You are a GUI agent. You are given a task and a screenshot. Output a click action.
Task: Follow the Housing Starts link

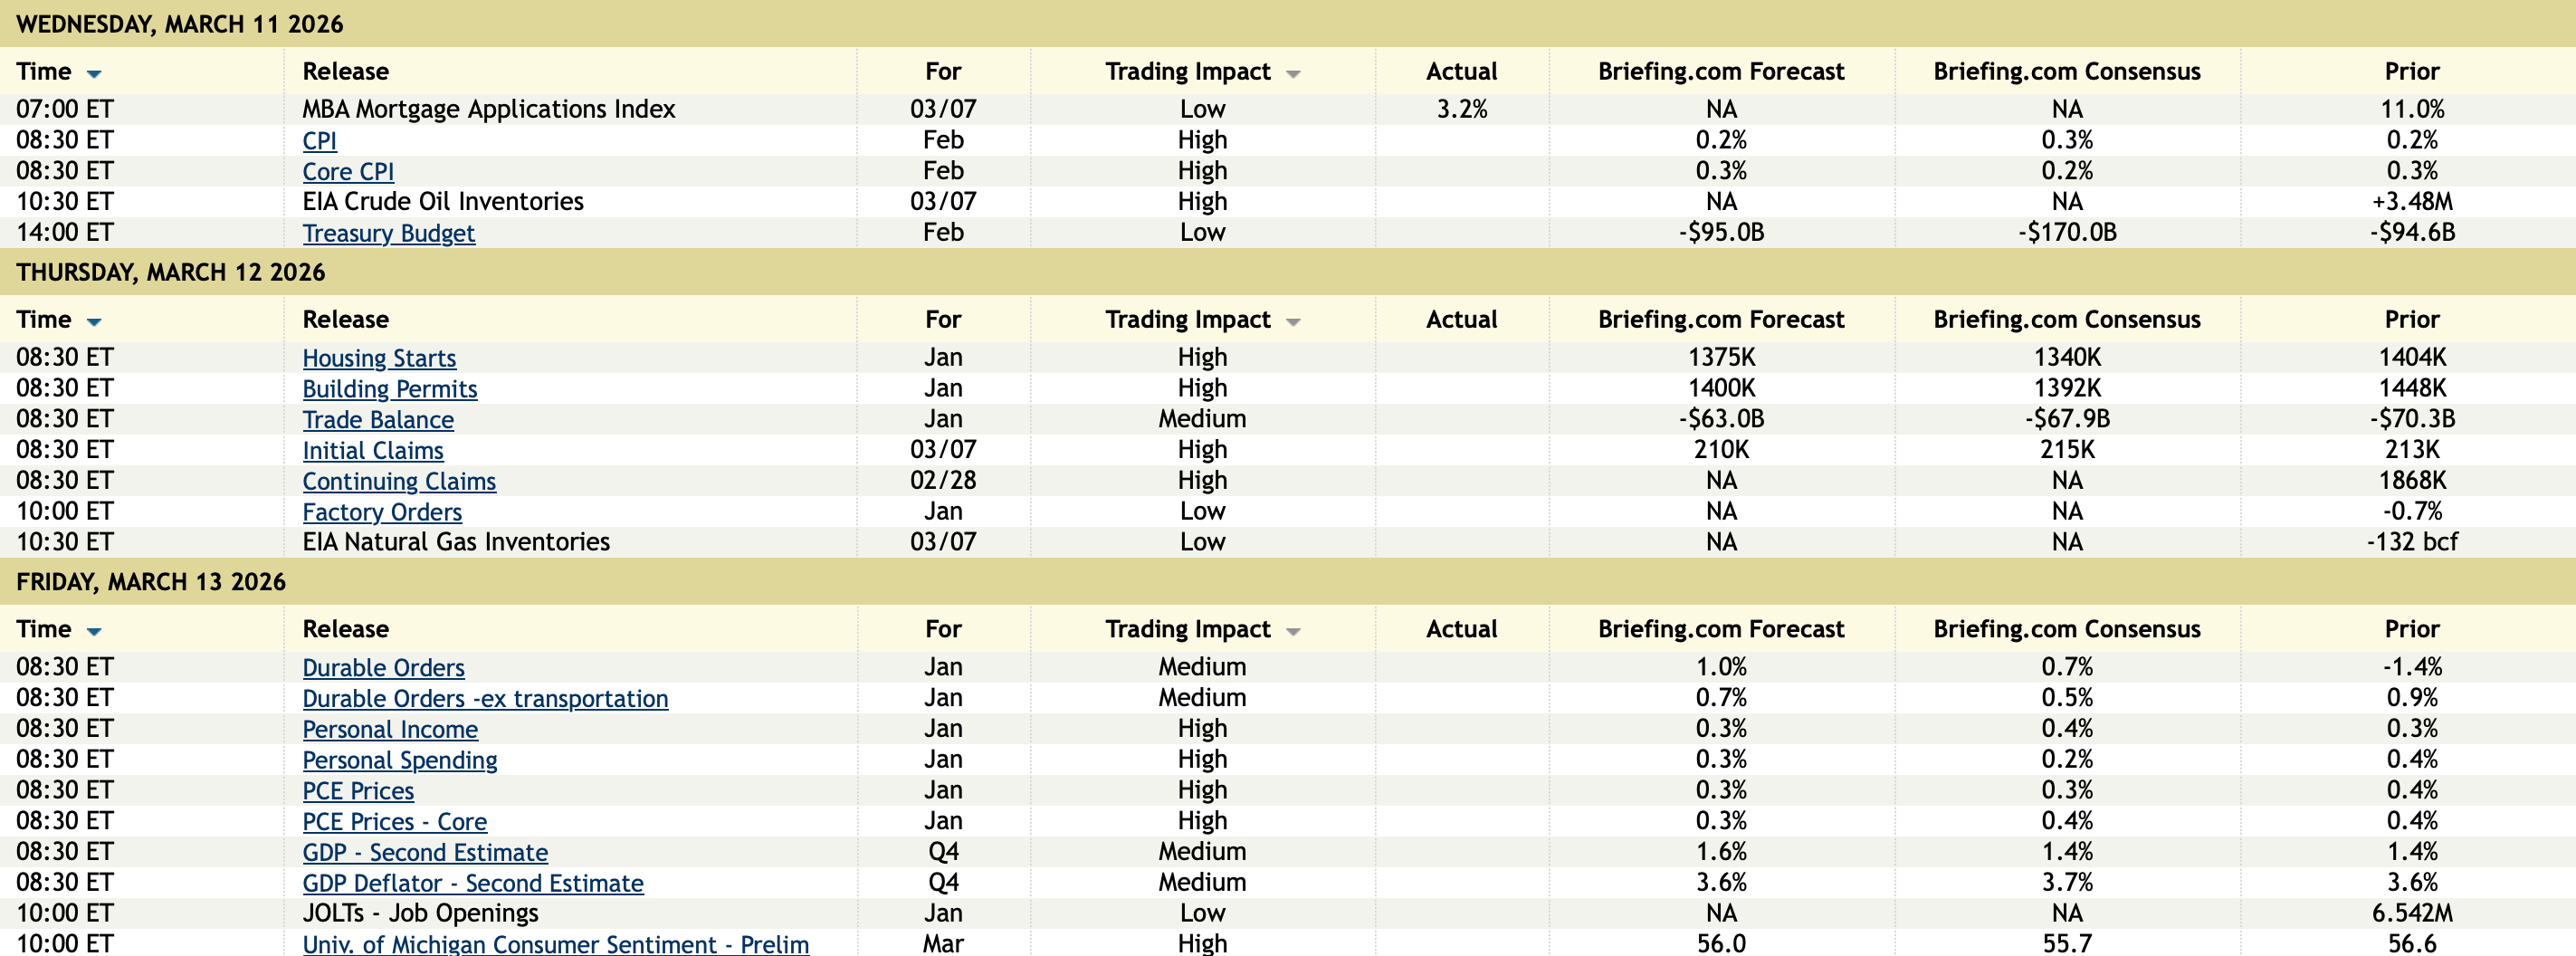pyautogui.click(x=379, y=358)
